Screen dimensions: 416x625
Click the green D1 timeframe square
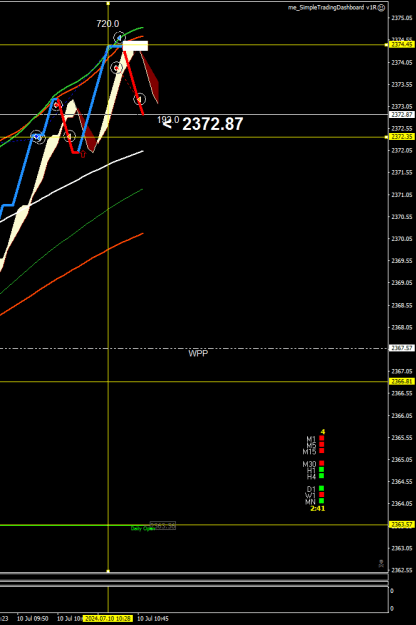[322, 488]
